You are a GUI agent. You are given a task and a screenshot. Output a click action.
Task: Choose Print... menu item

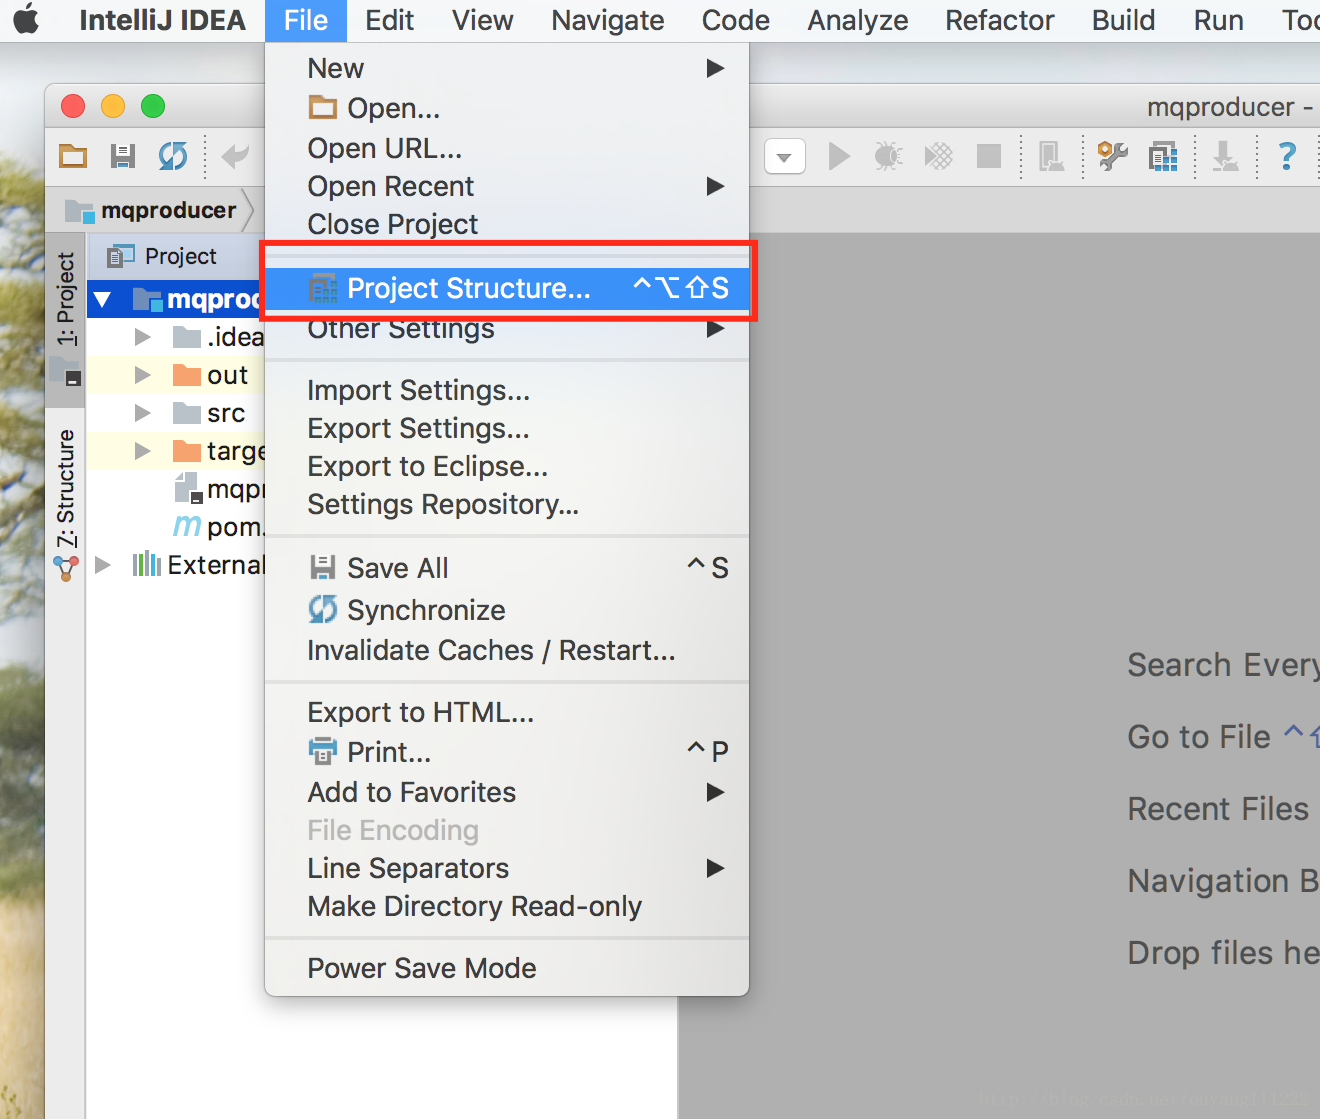(x=507, y=751)
